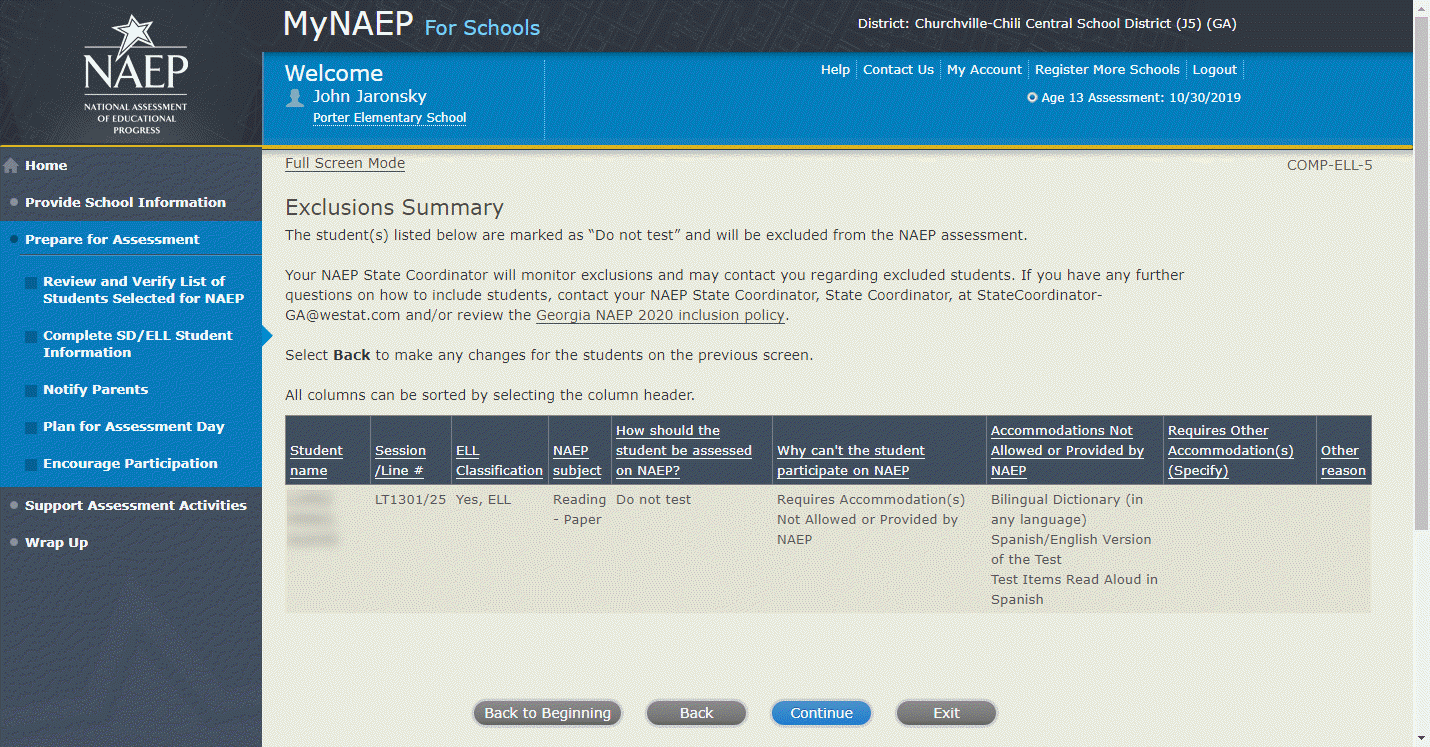The image size is (1430, 747).
Task: Open Prepare for Assessment section
Action: [112, 239]
